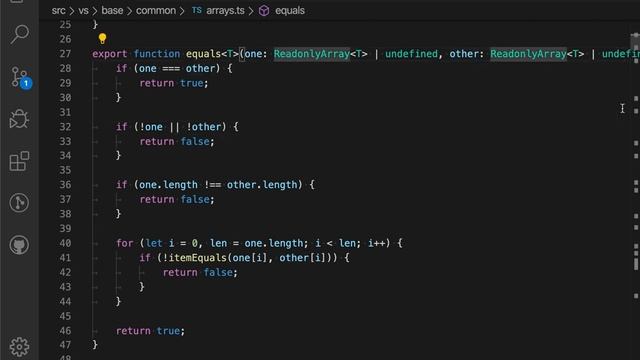Open the Manage gear settings
Viewport: 640px width, 360px height.
19,347
